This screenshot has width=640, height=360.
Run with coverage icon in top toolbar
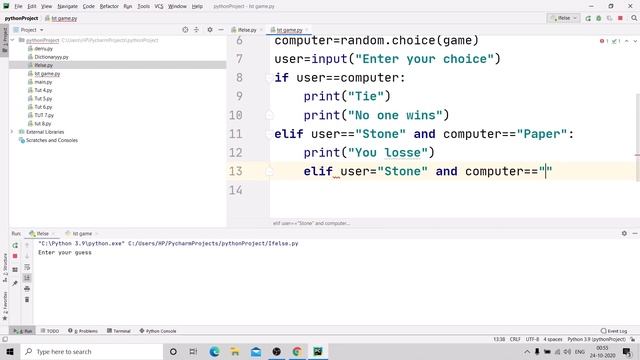609,18
